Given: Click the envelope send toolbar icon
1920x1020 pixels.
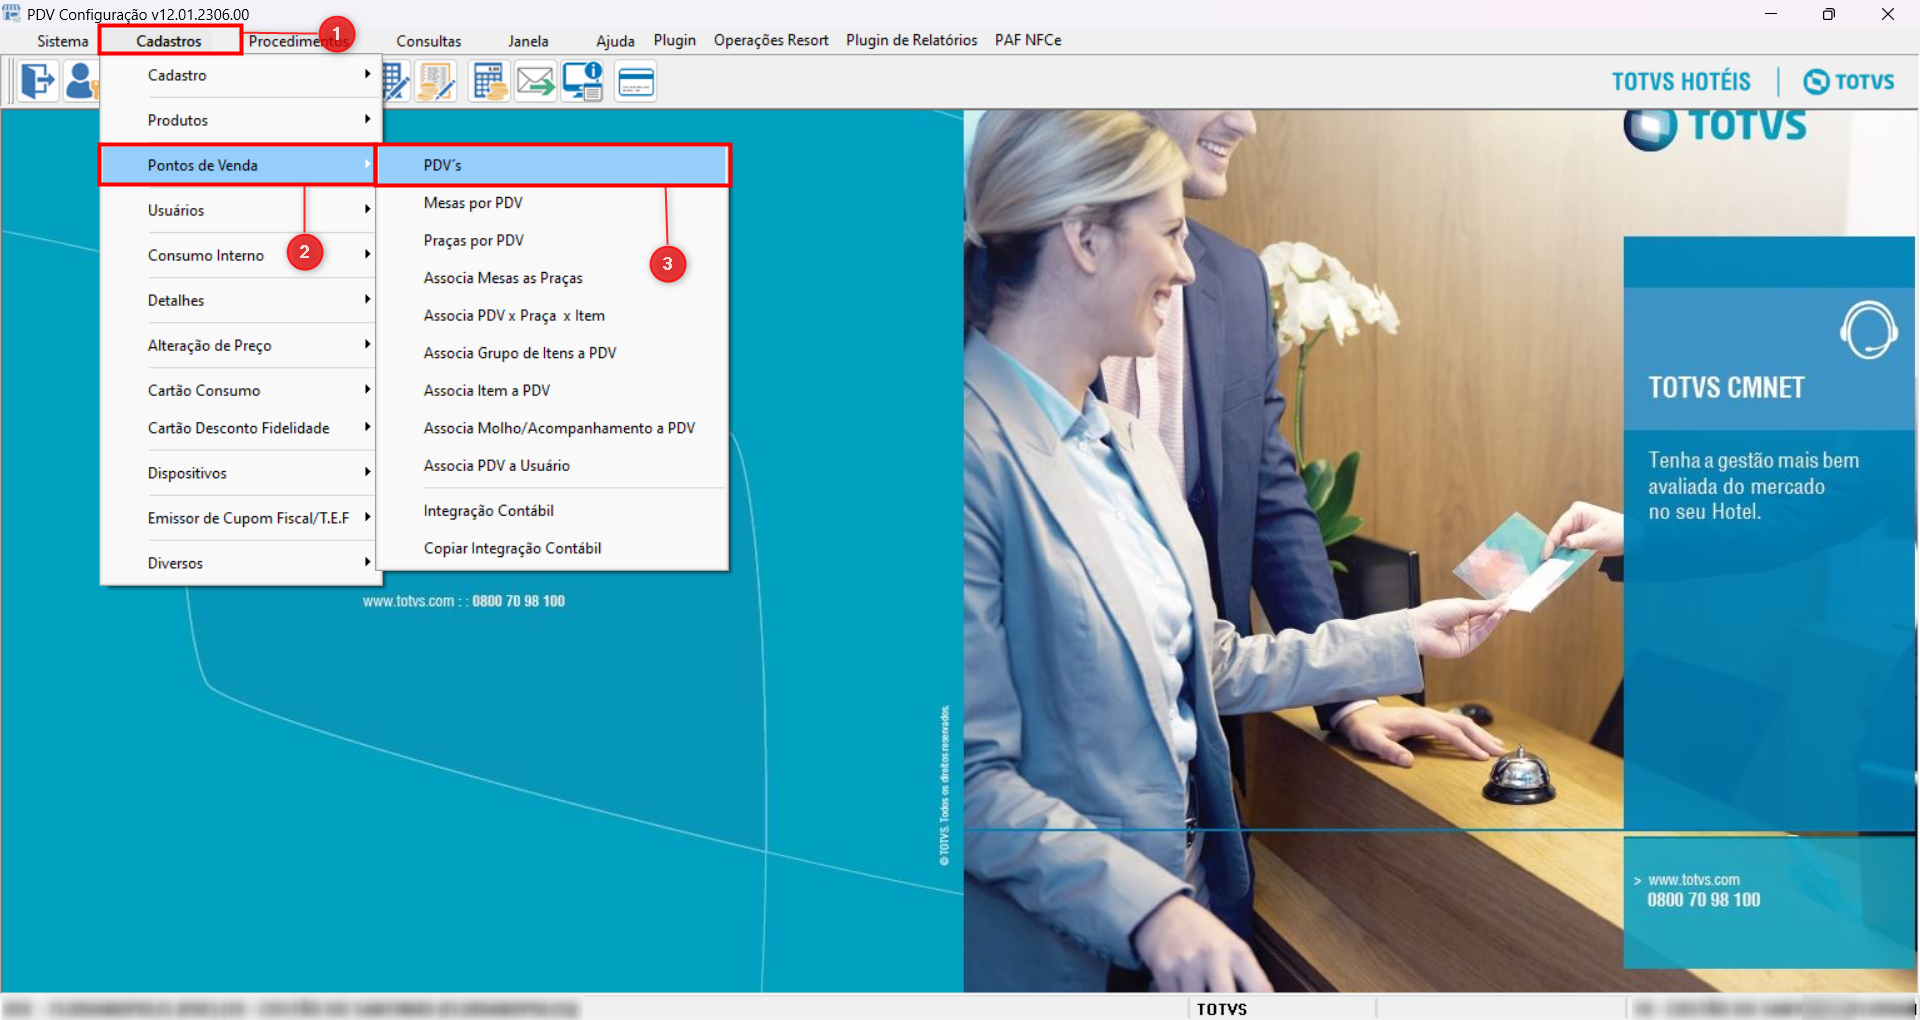Looking at the screenshot, I should pos(535,81).
